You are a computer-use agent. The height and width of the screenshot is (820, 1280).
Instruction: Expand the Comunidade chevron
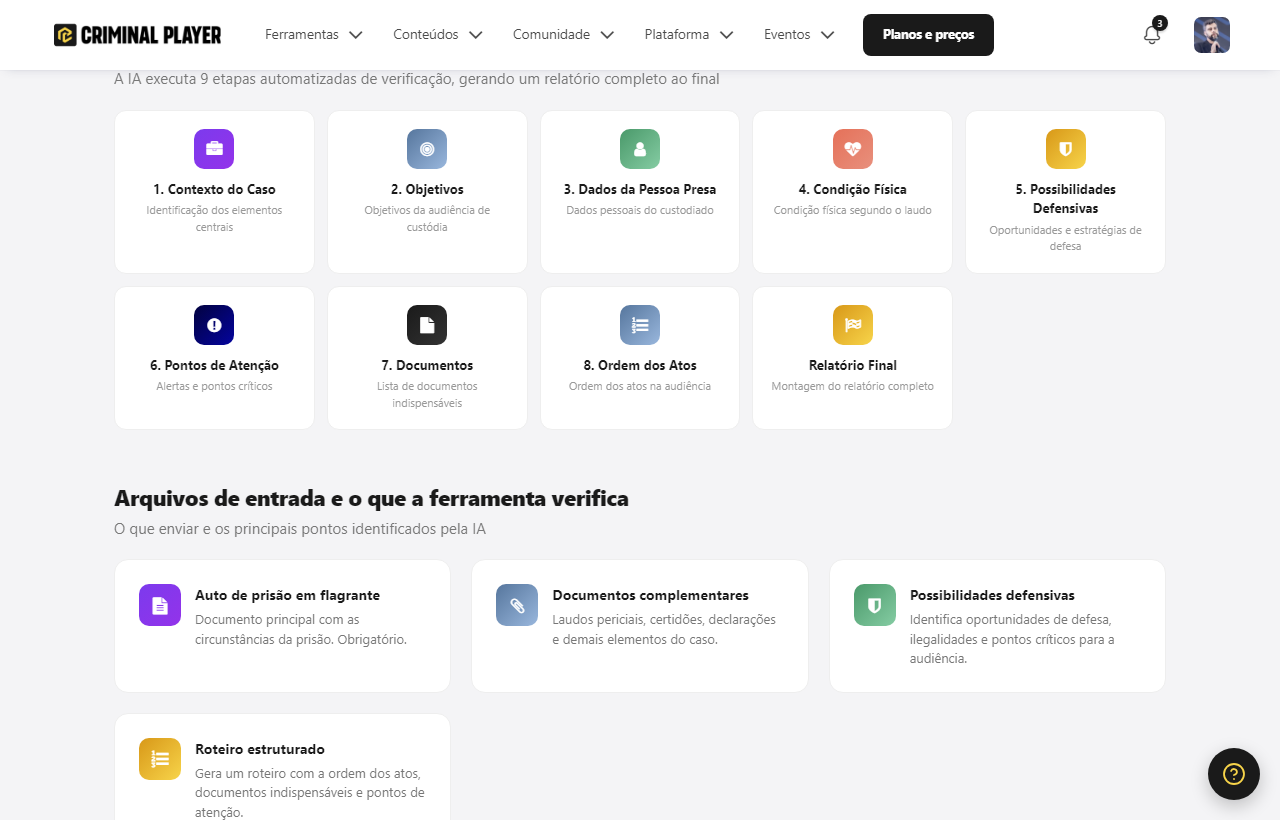607,35
